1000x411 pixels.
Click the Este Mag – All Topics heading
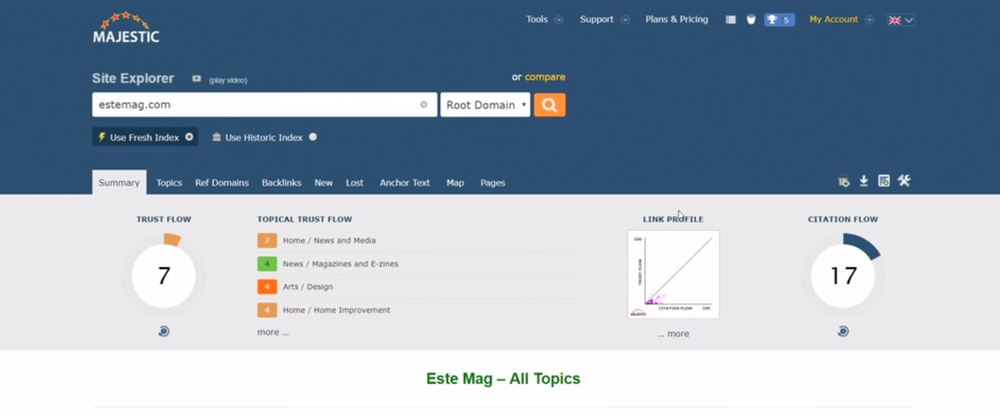pyautogui.click(x=503, y=378)
